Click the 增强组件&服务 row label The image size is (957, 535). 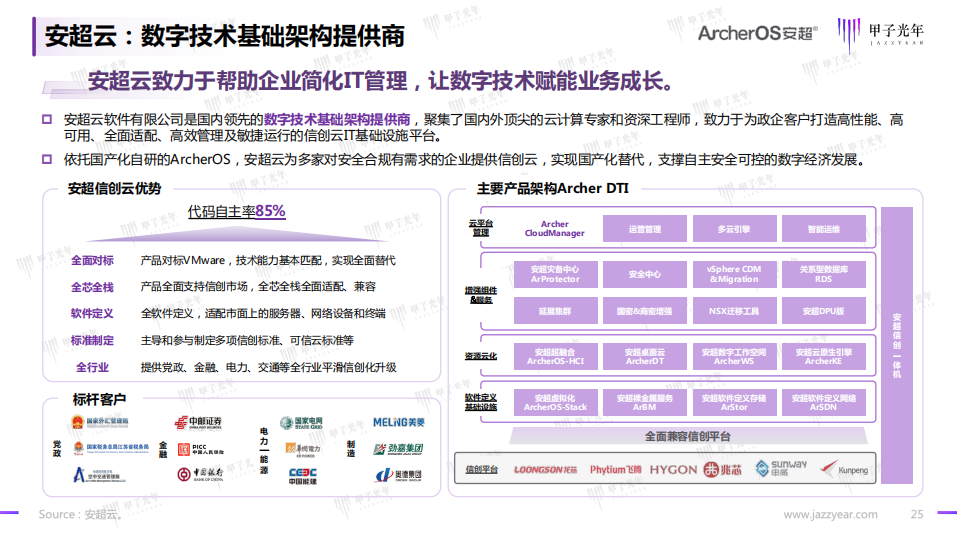tap(481, 295)
